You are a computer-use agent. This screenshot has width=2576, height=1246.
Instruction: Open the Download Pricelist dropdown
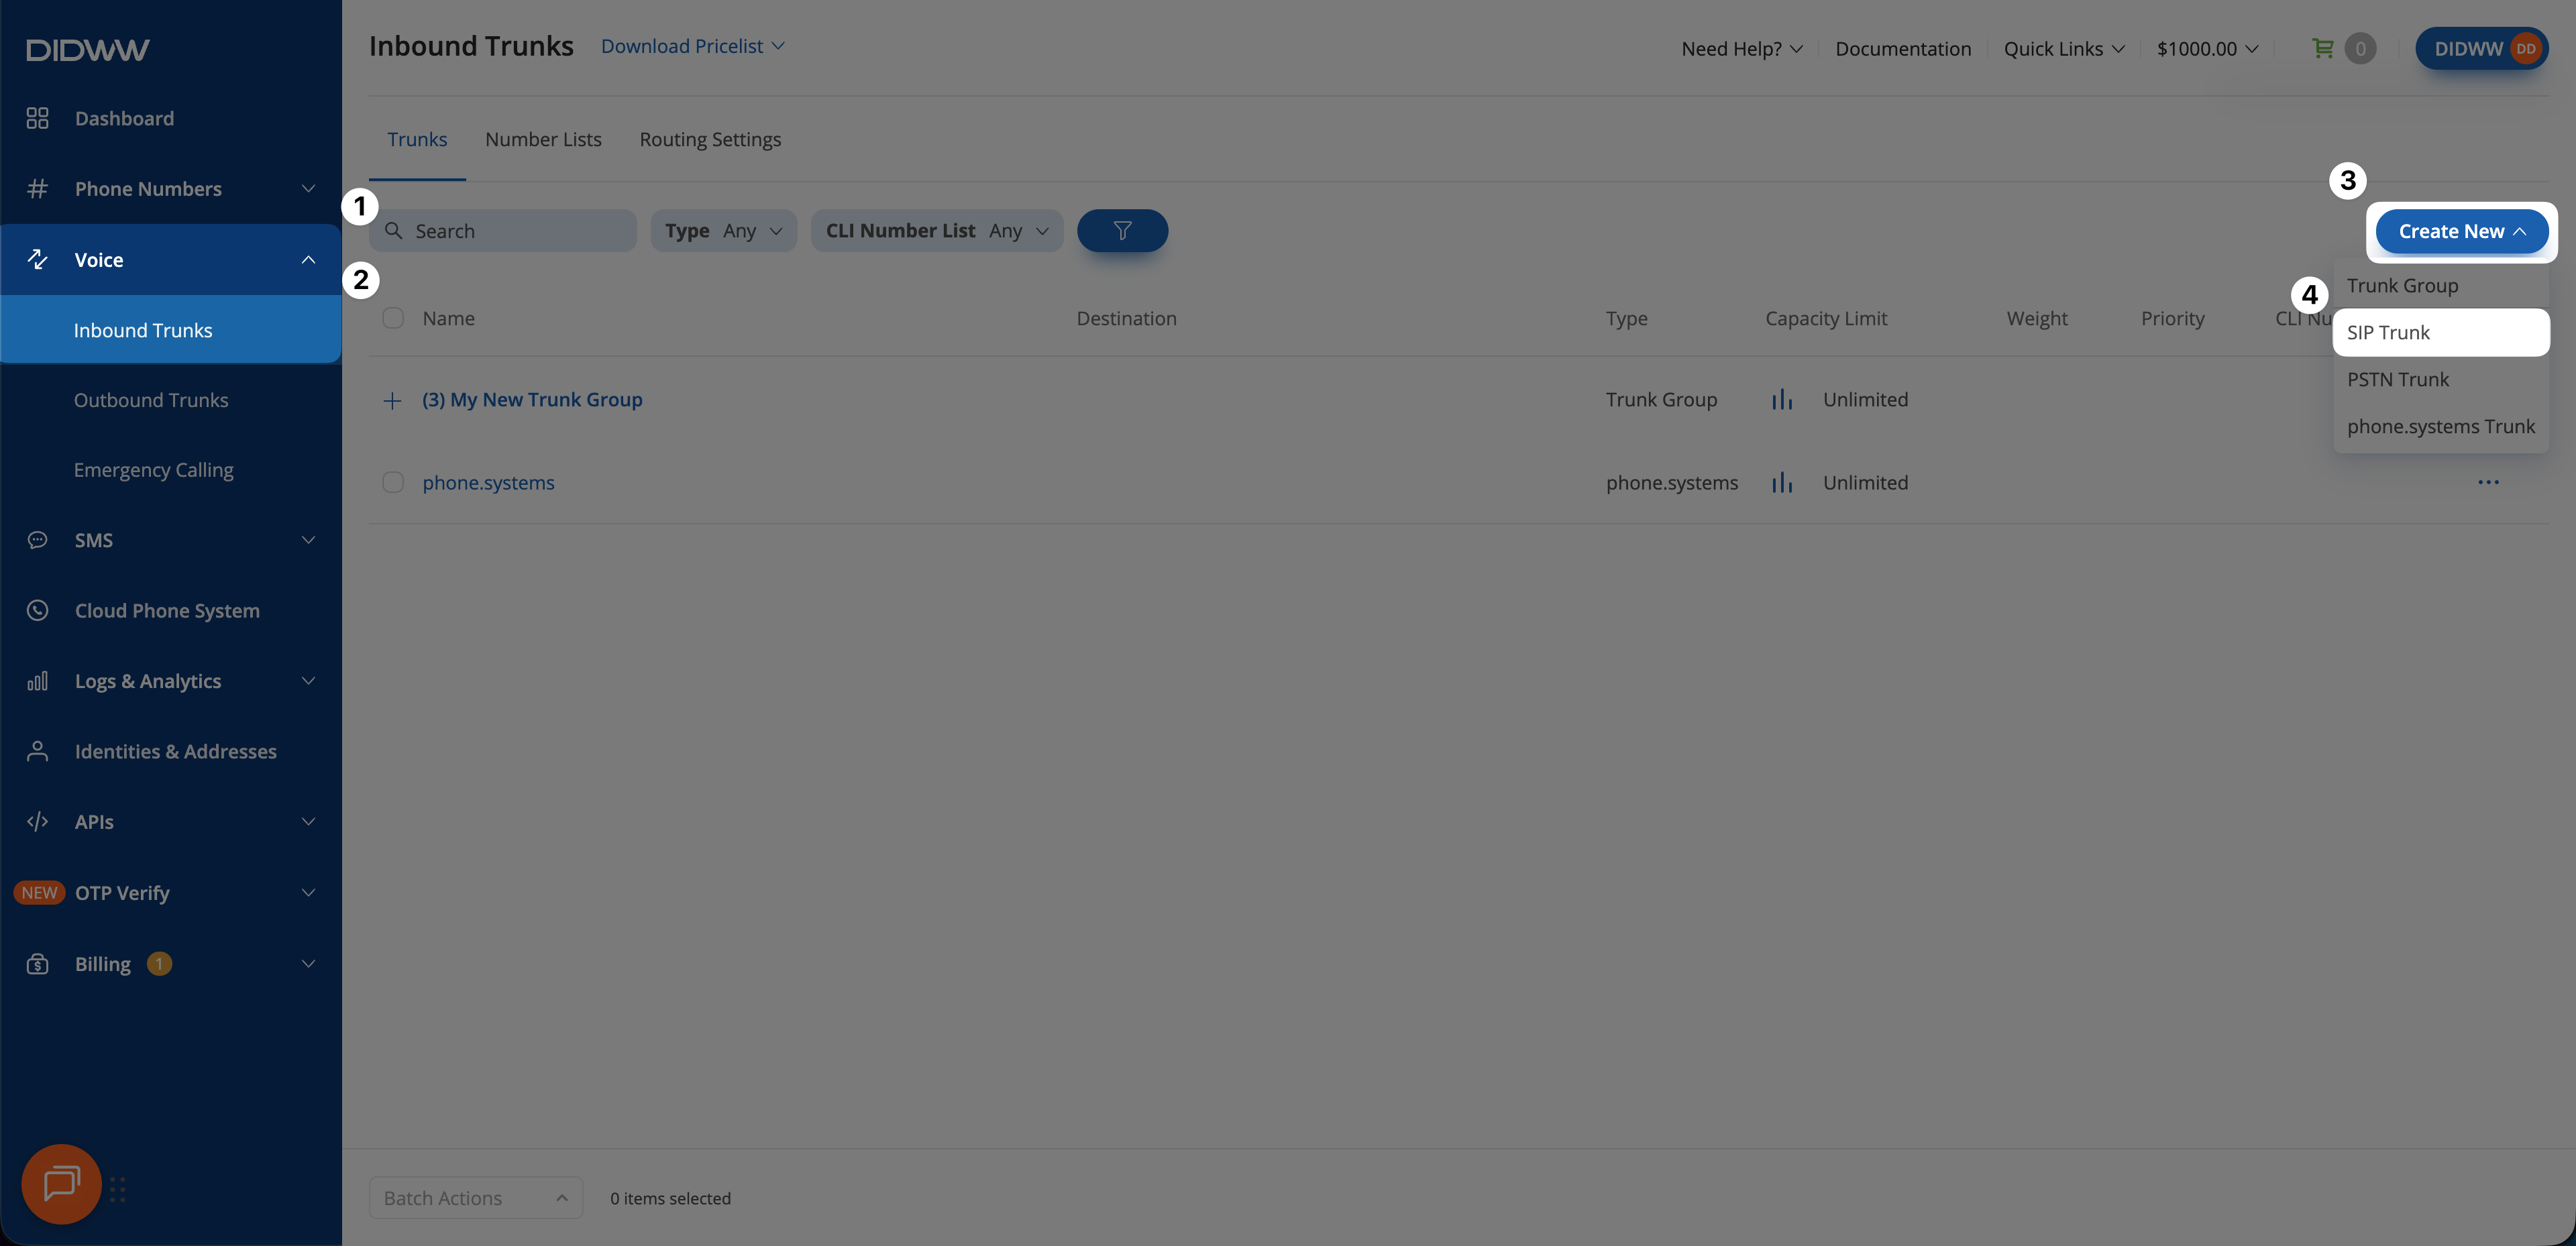click(693, 46)
